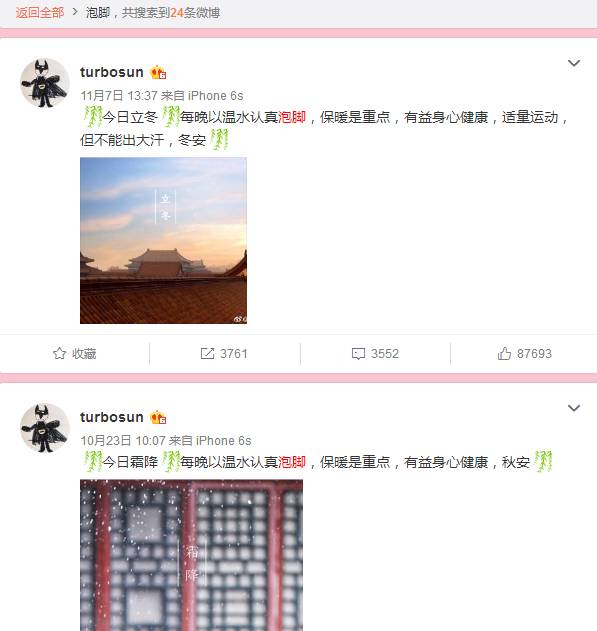Expand the options arrow on the 10月23日 post
597x631 pixels.
tap(573, 408)
